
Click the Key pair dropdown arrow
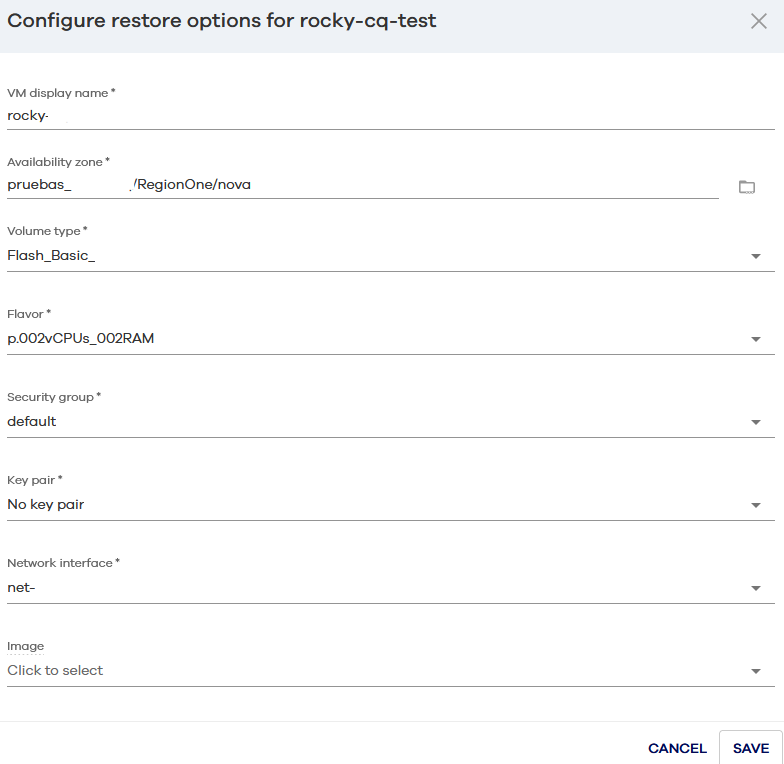click(x=756, y=505)
